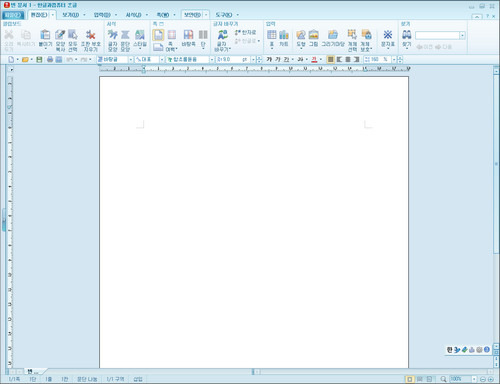Toggle Underline (가) formatting
The height and width of the screenshot is (384, 500).
click(x=286, y=59)
